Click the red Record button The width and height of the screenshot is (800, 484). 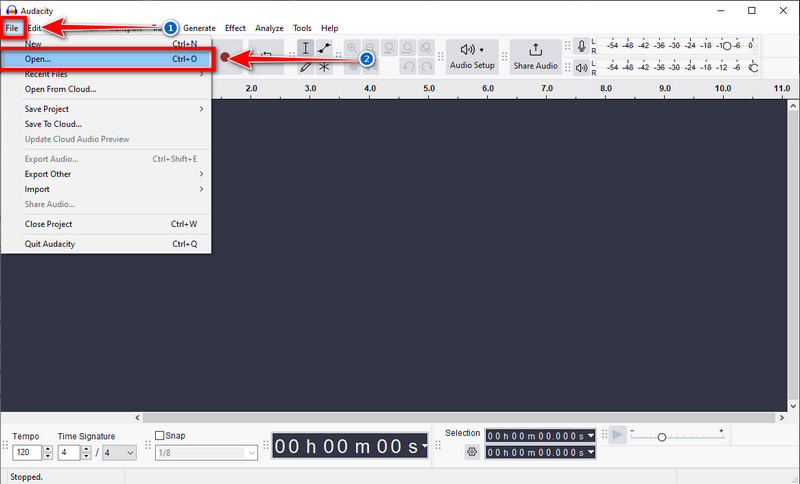(225, 57)
